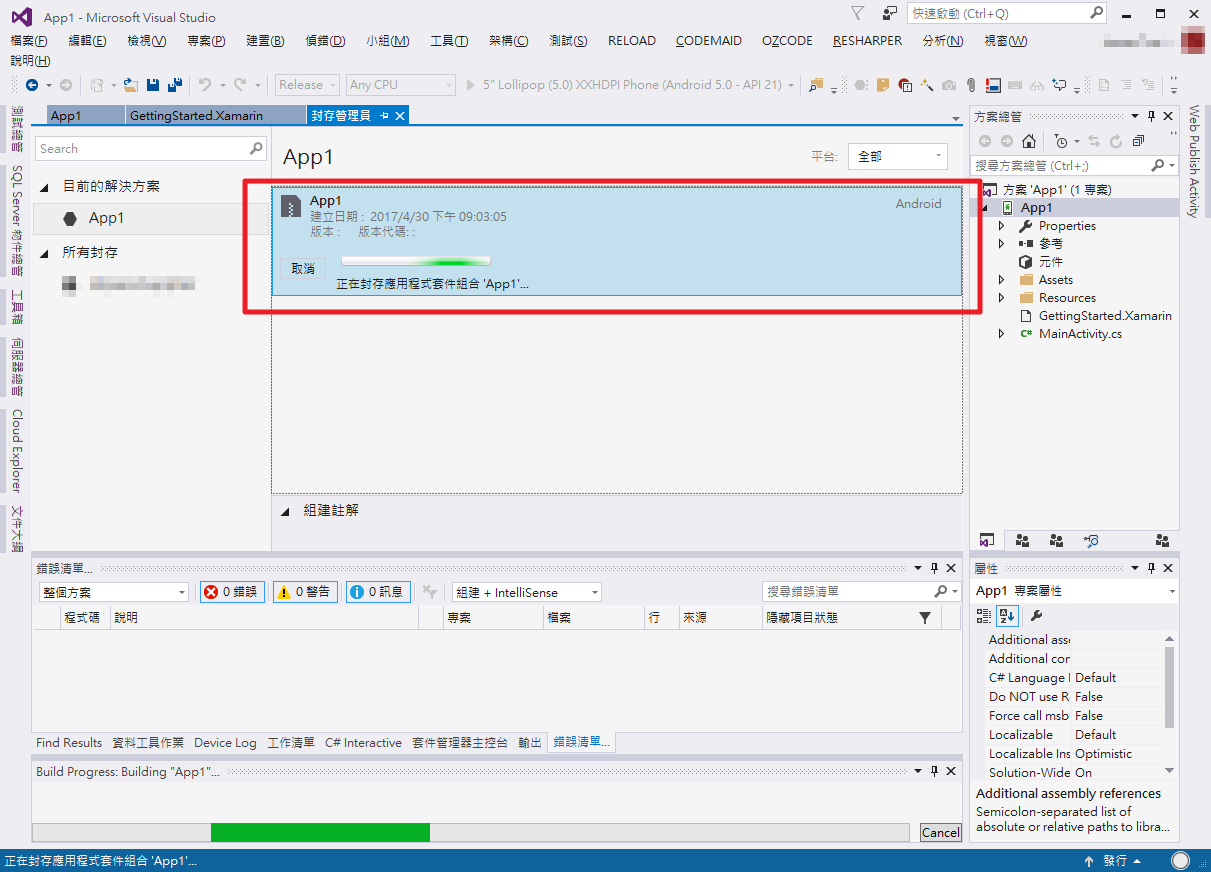Click the archive progress bar under App1
The image size is (1211, 872).
416,262
